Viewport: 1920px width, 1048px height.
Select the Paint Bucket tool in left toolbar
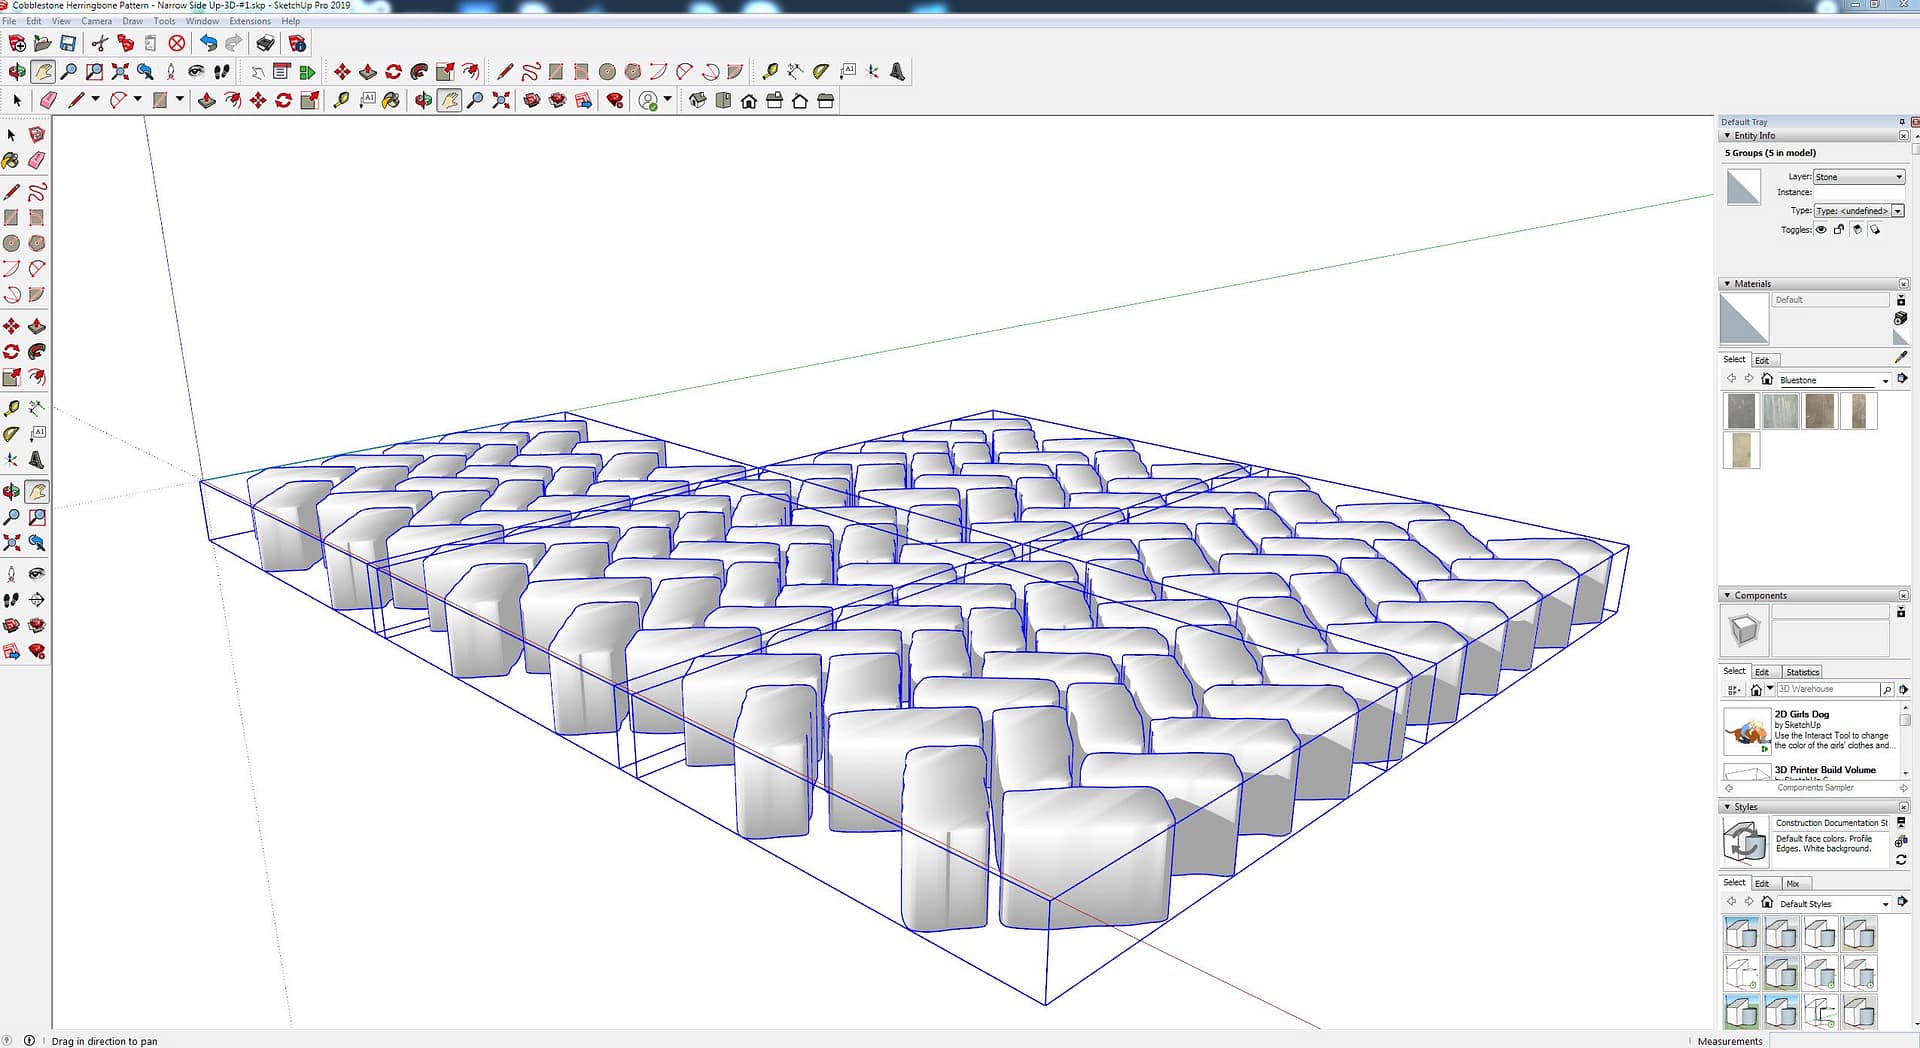pos(11,161)
